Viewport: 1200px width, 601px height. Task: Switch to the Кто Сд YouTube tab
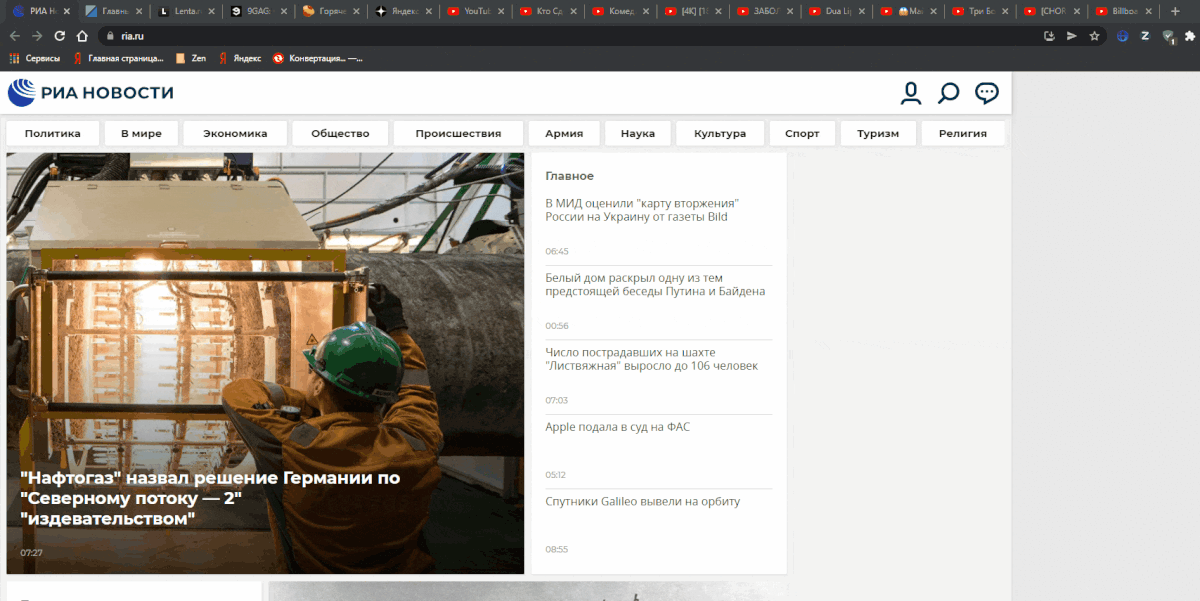pyautogui.click(x=547, y=11)
